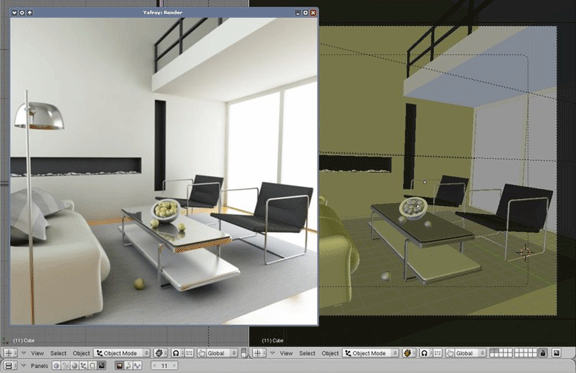Click the render preview icon in right viewport header
Screen dimensions: 576x373
click(x=557, y=353)
